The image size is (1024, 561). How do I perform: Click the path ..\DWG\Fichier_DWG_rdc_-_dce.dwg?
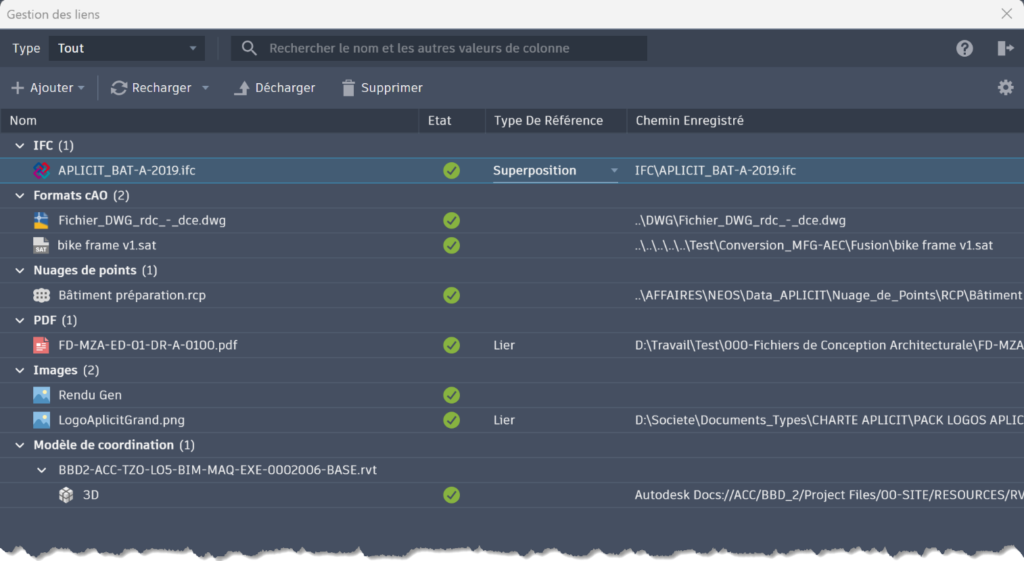pos(740,220)
